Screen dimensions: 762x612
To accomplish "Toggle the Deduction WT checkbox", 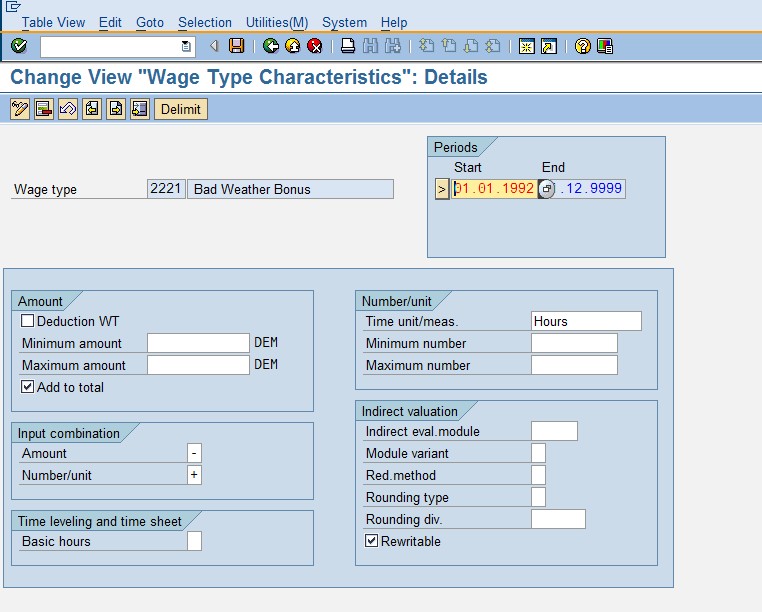I will (27, 321).
